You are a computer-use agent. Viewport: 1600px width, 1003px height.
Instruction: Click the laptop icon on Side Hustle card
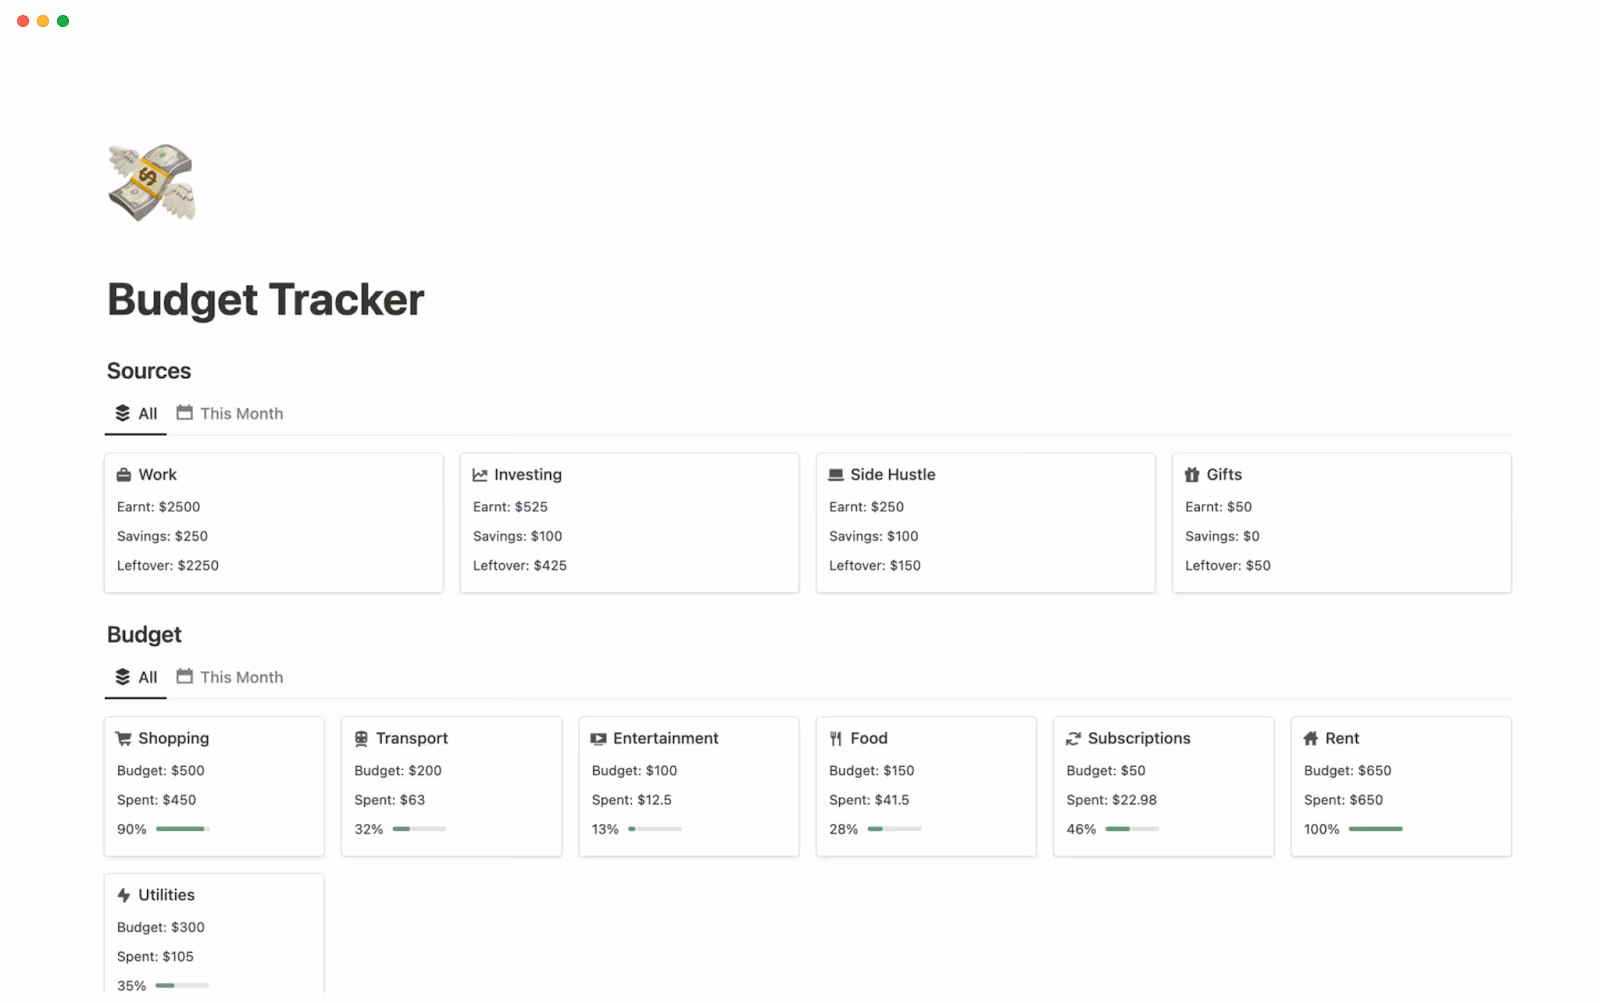(x=837, y=474)
